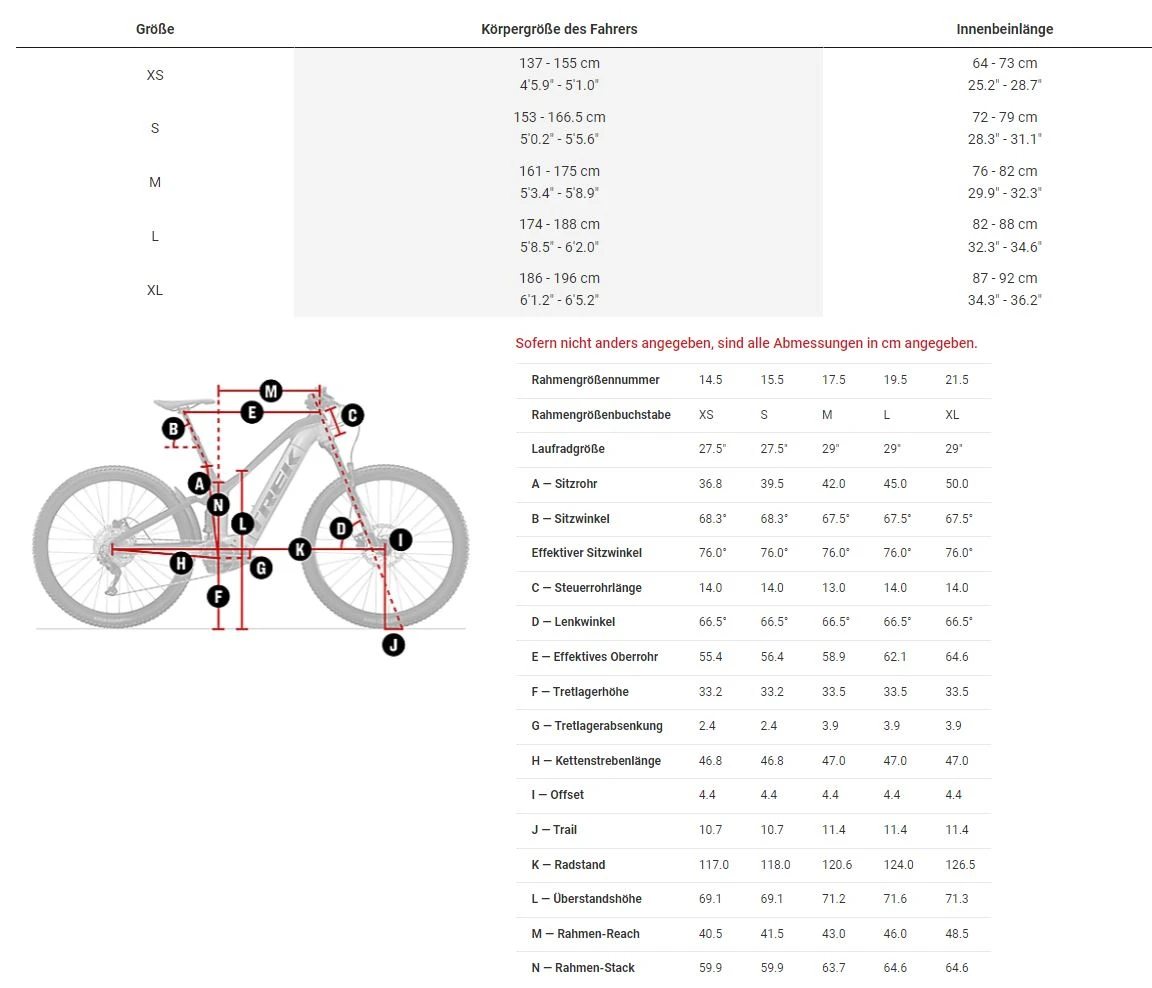Click the E marker on the bike diagram
This screenshot has width=1152, height=988.
pos(252,412)
